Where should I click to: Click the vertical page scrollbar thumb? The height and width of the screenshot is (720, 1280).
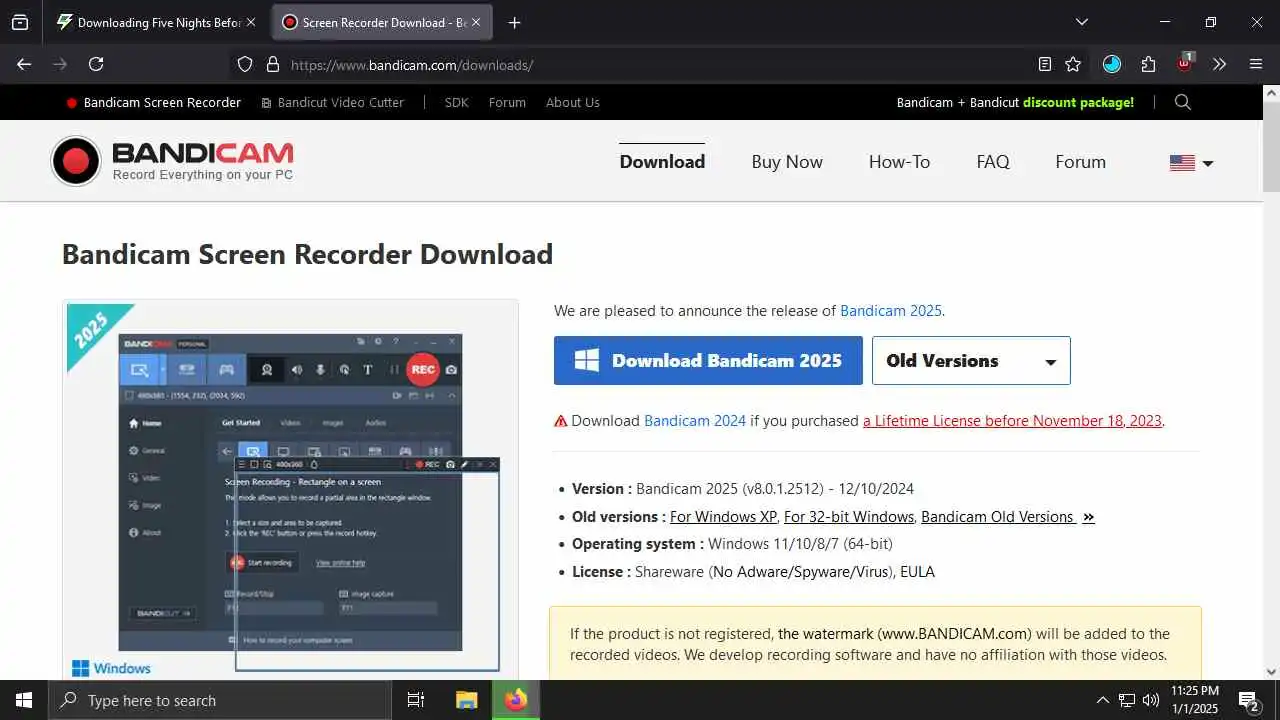[x=1271, y=148]
